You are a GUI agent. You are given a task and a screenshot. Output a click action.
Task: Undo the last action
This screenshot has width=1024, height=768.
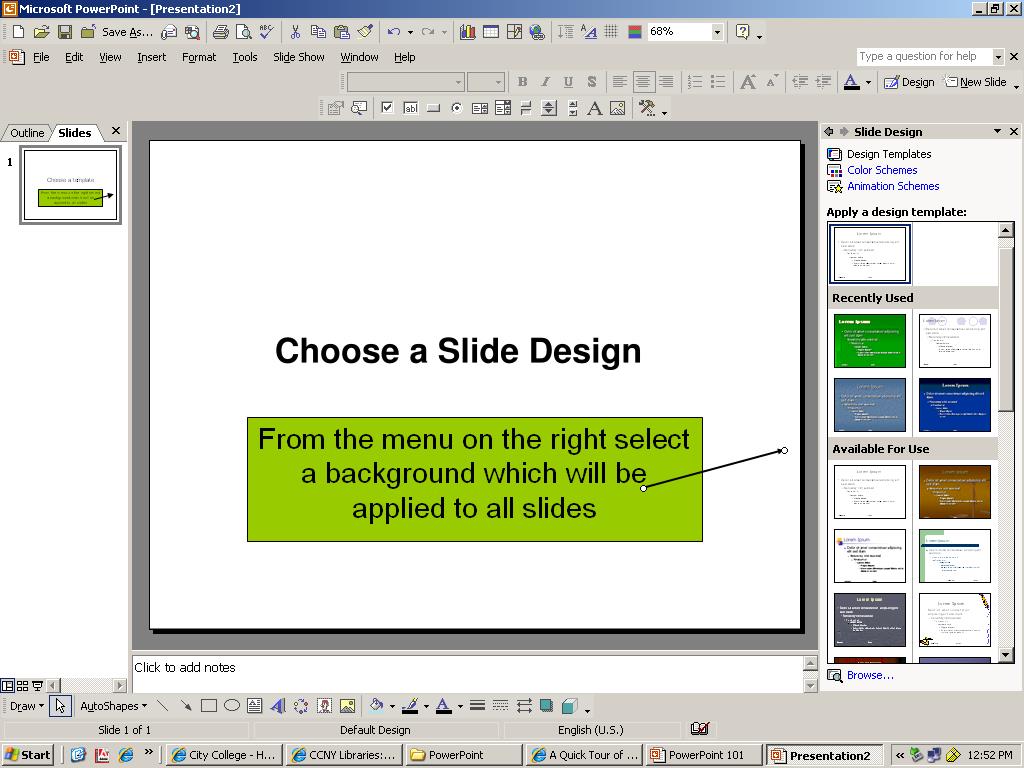[x=394, y=31]
